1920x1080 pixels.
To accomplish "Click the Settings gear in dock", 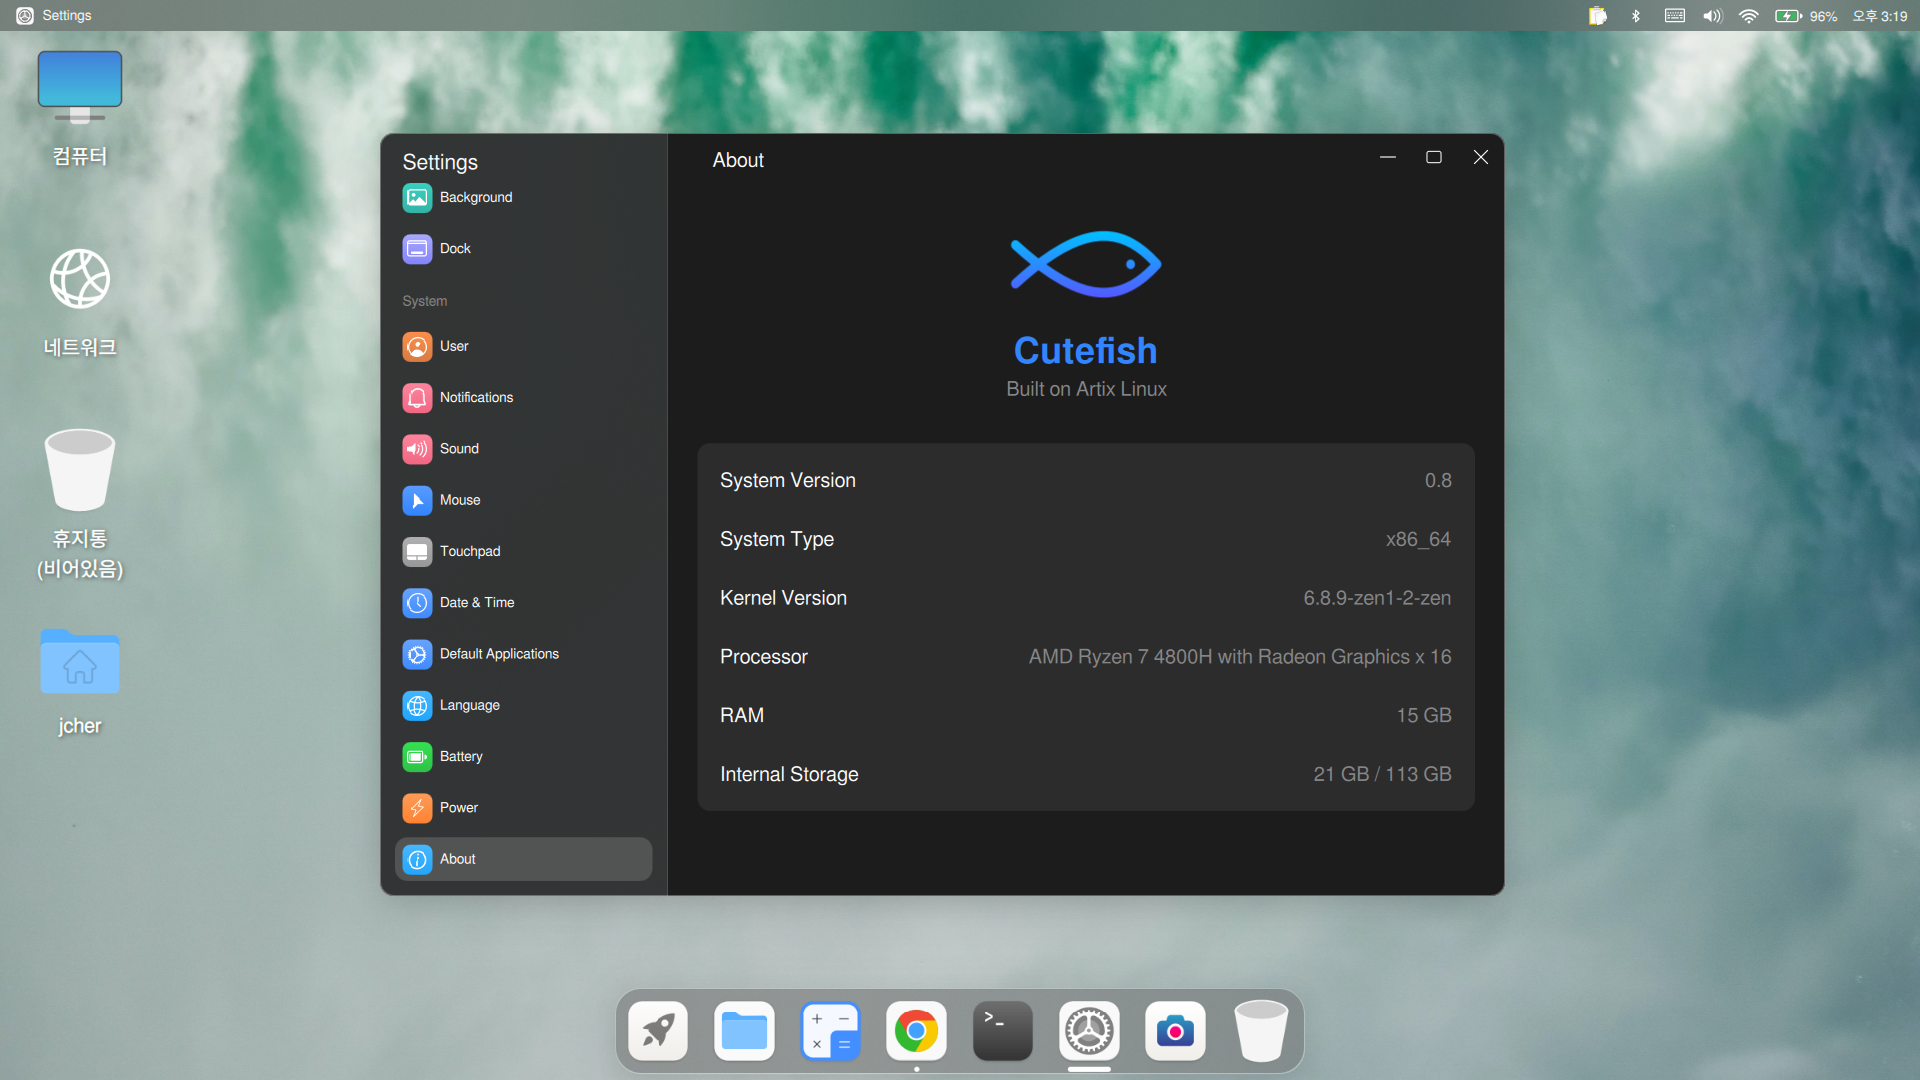I will [1089, 1031].
